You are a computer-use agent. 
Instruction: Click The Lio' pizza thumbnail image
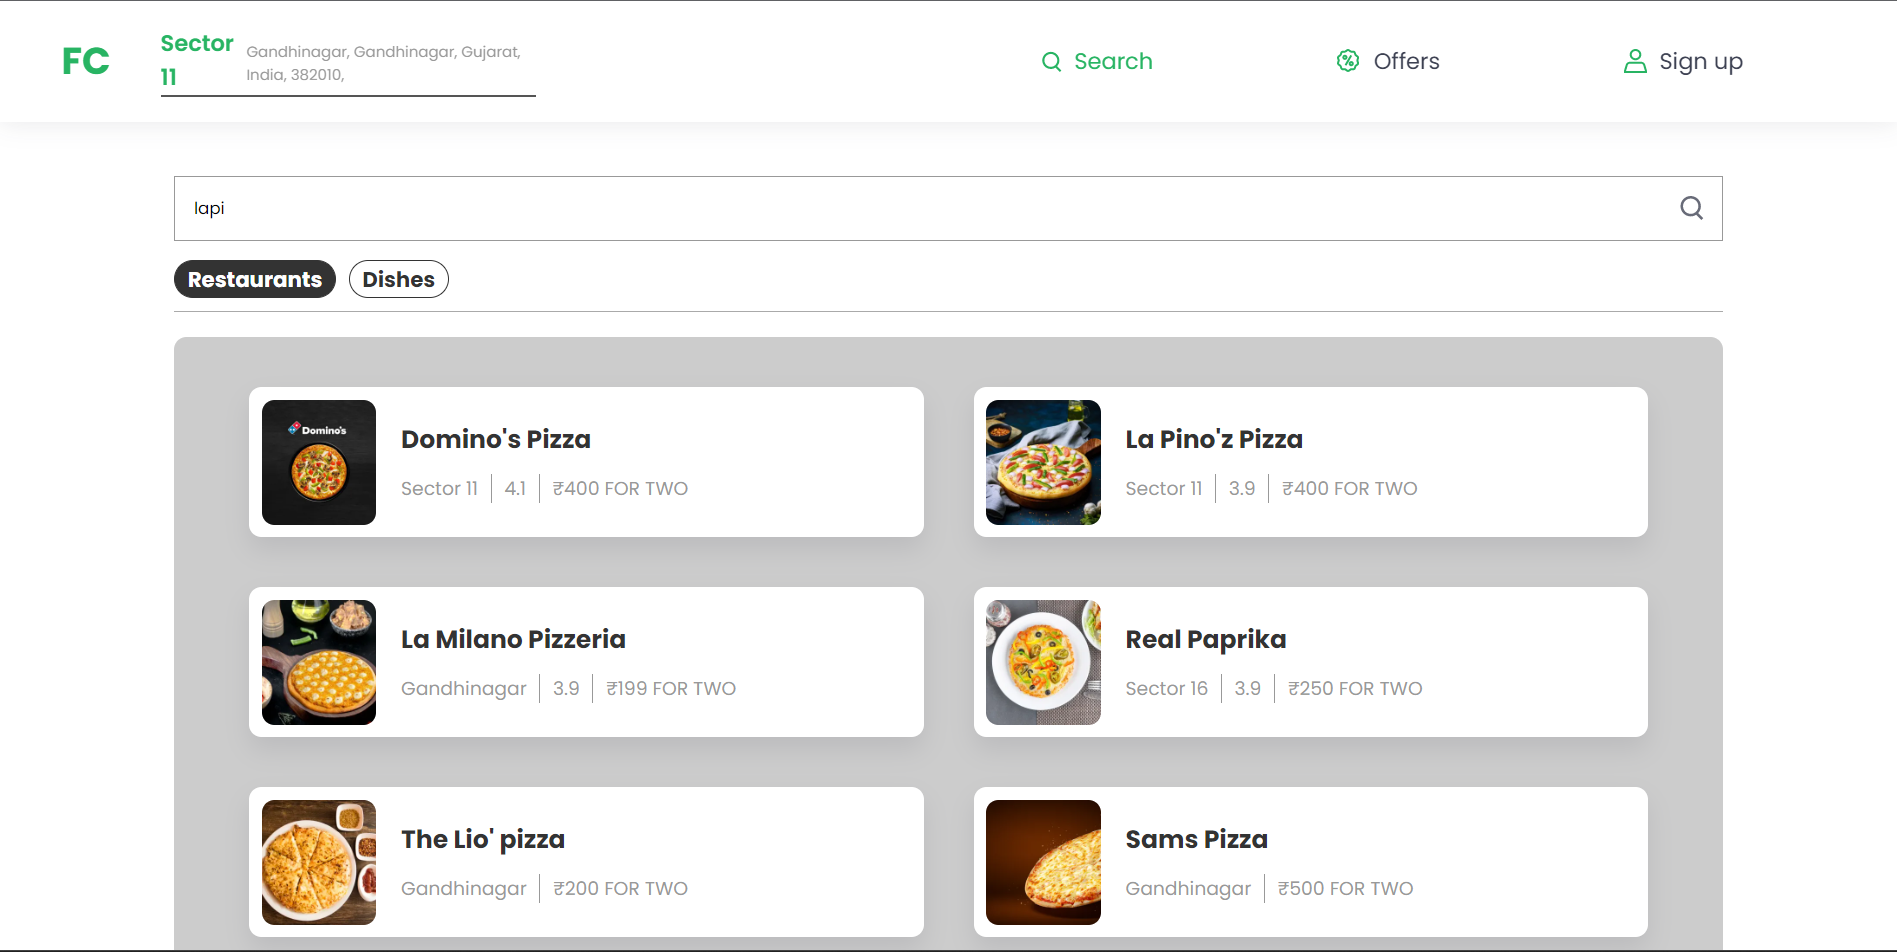coord(319,862)
